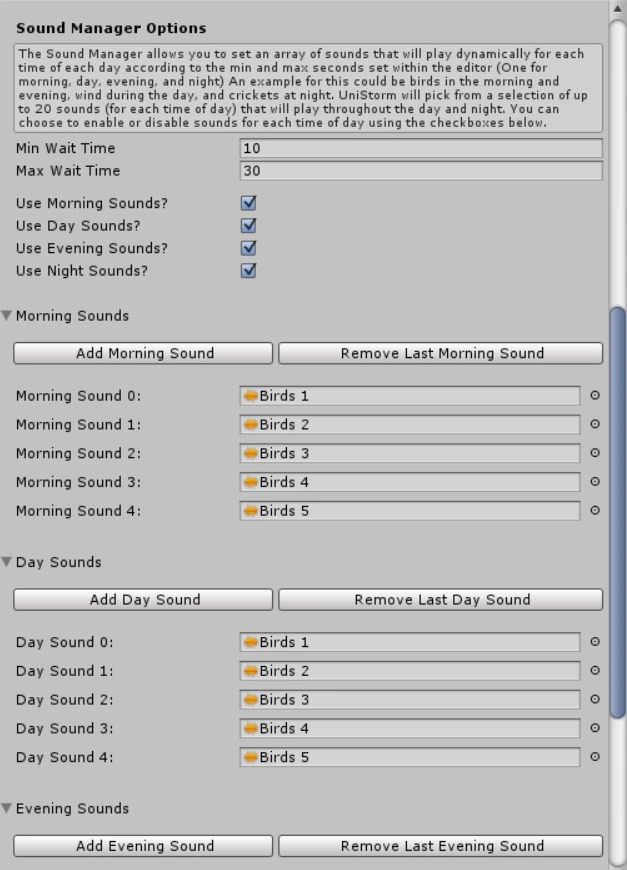Collapse the Day Sounds section
627x870 pixels.
click(7, 562)
